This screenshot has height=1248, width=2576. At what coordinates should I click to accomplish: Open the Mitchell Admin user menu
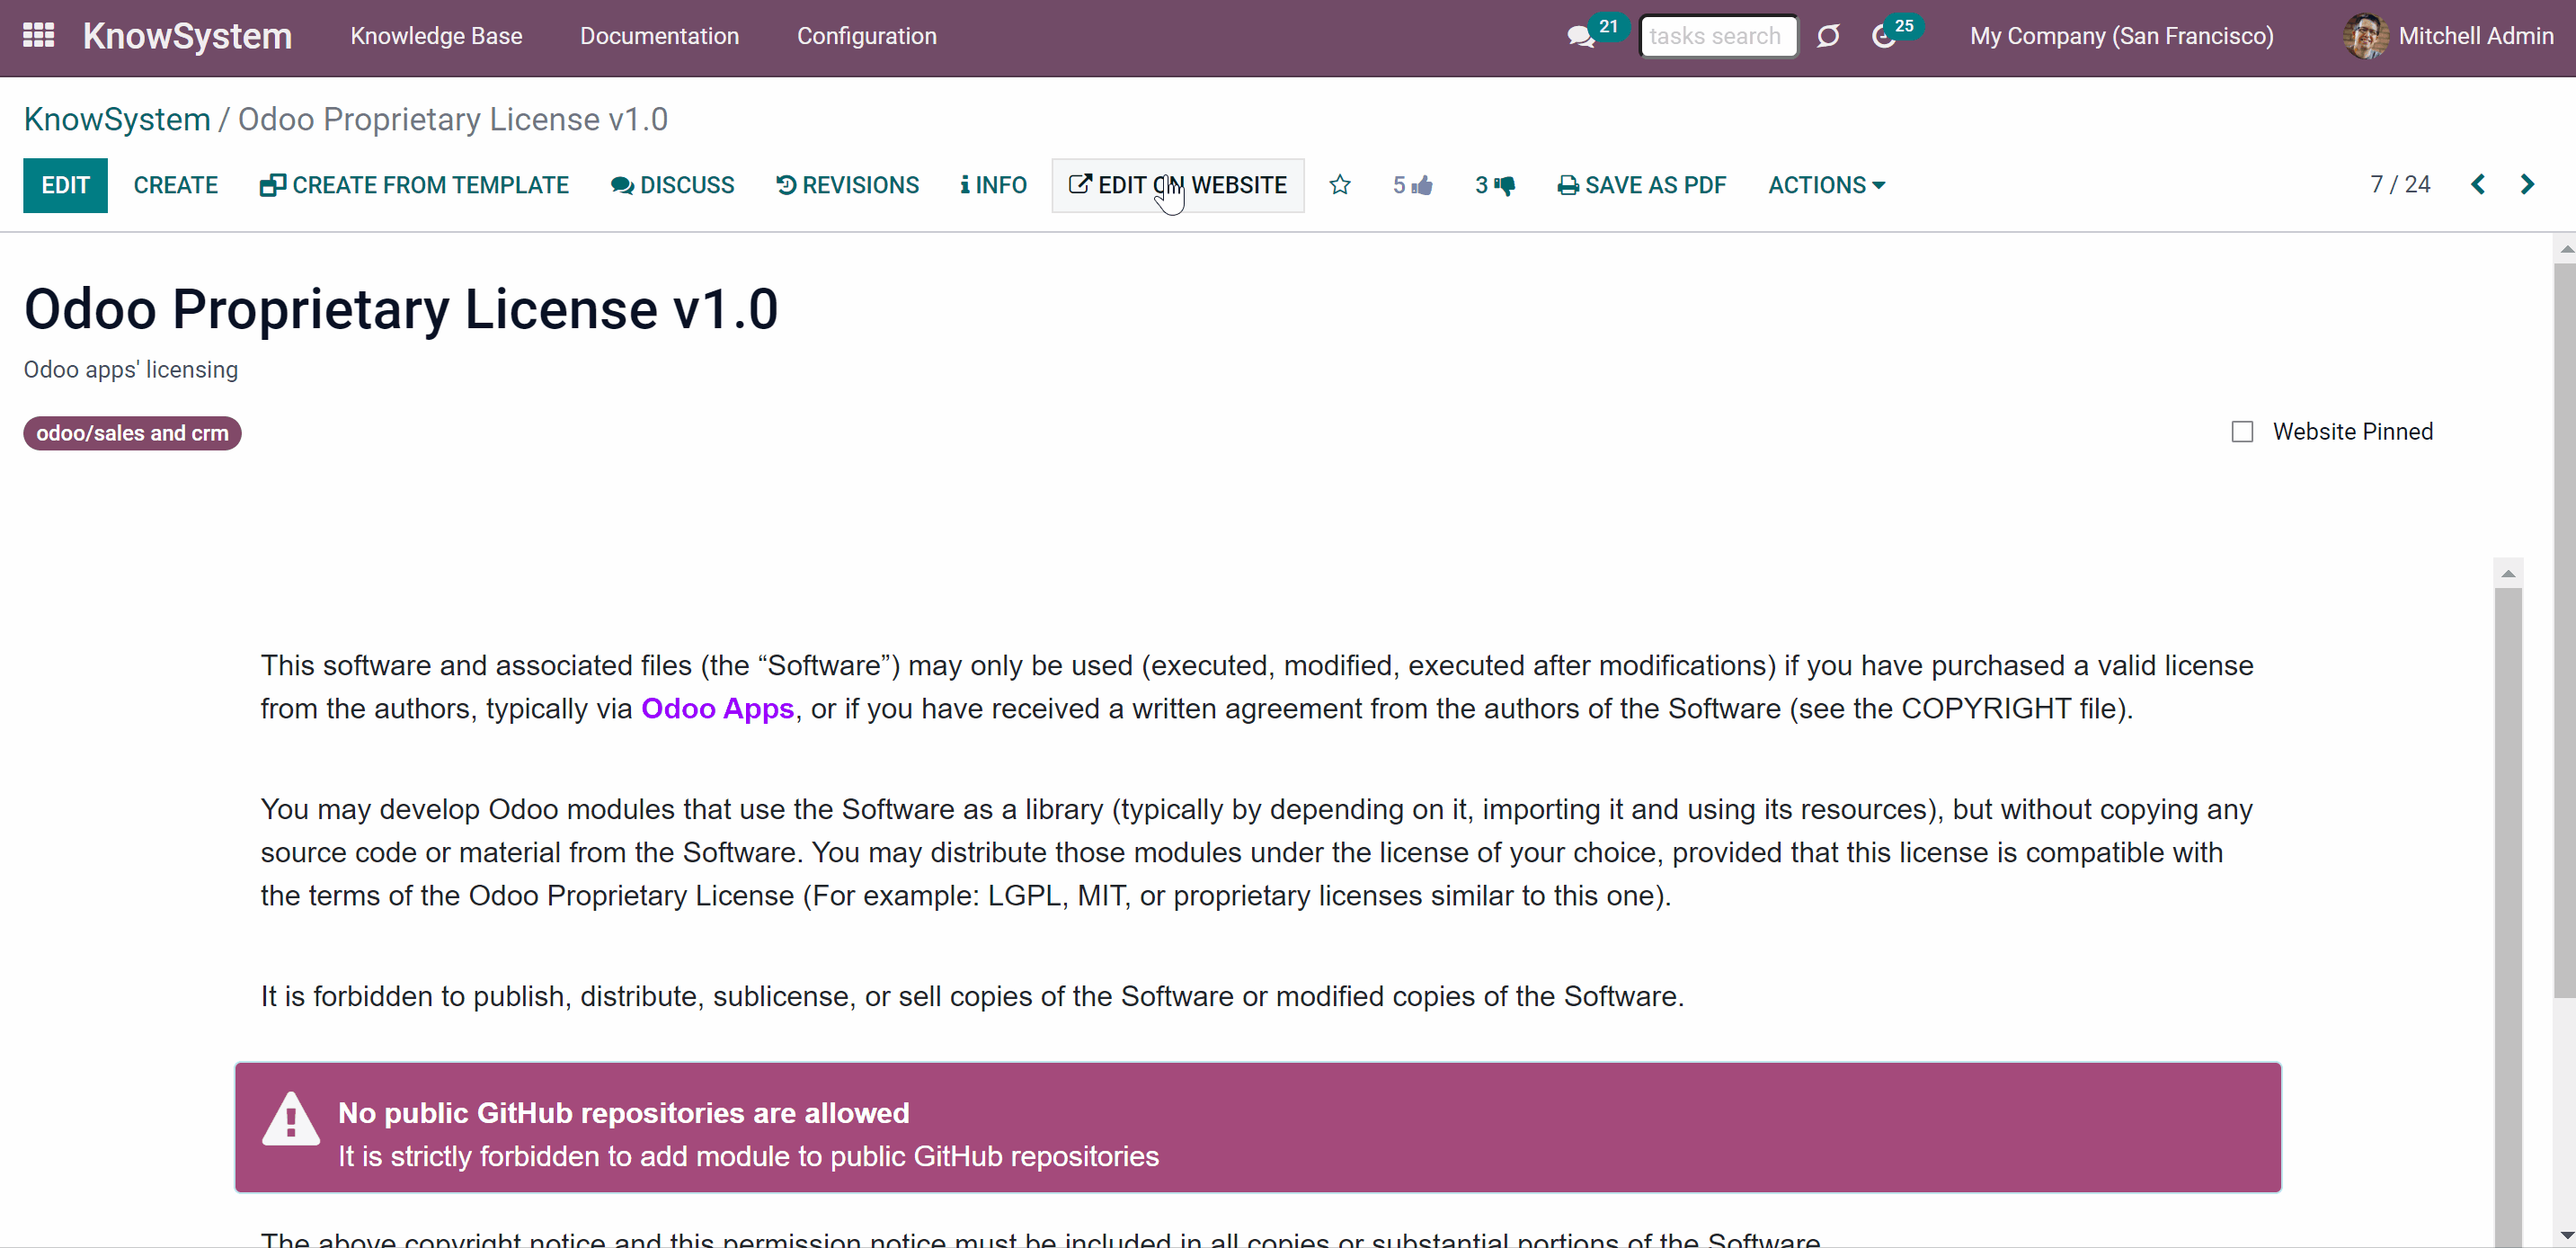2449,37
